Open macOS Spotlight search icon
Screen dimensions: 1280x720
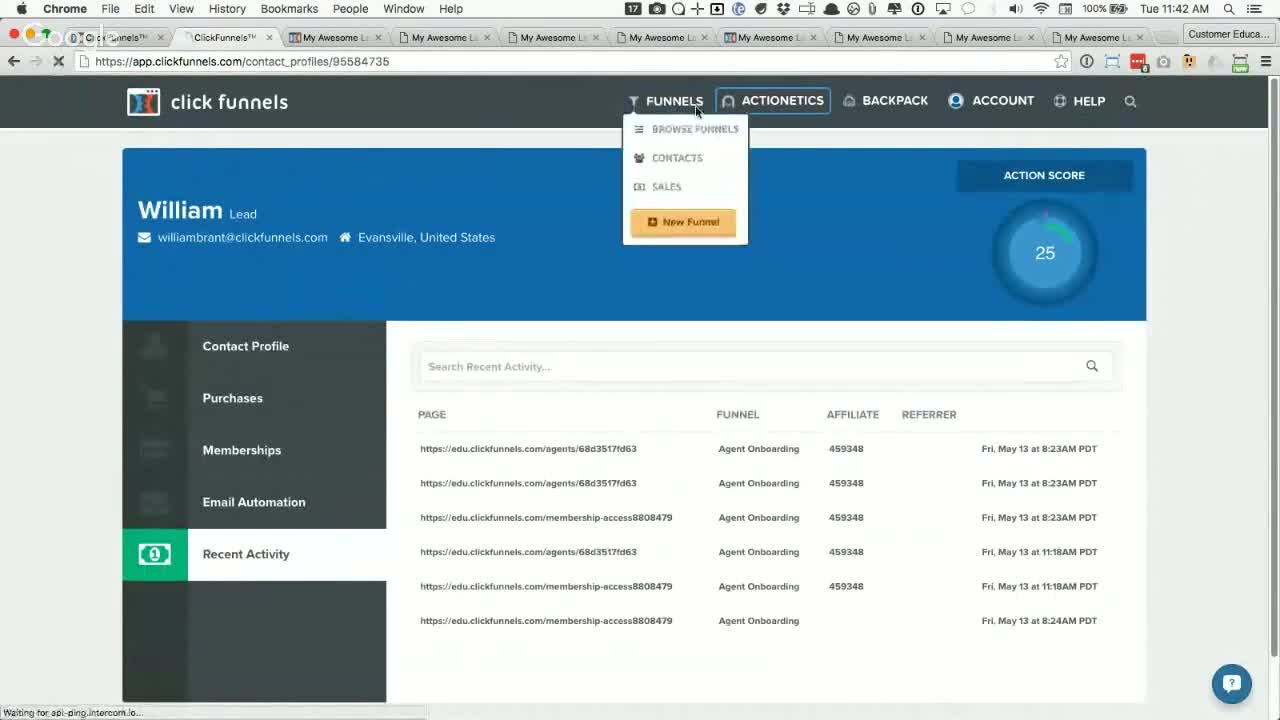(1229, 9)
